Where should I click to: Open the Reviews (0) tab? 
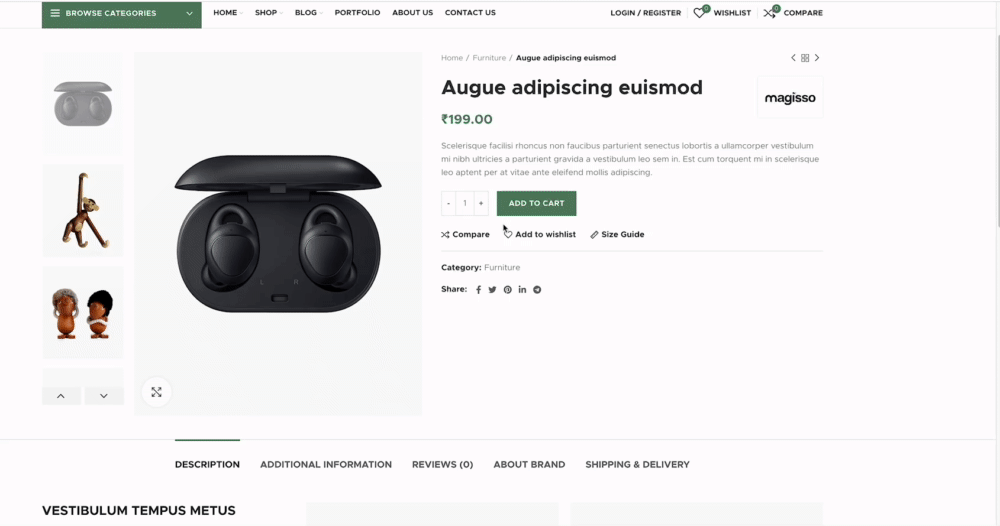[443, 465]
